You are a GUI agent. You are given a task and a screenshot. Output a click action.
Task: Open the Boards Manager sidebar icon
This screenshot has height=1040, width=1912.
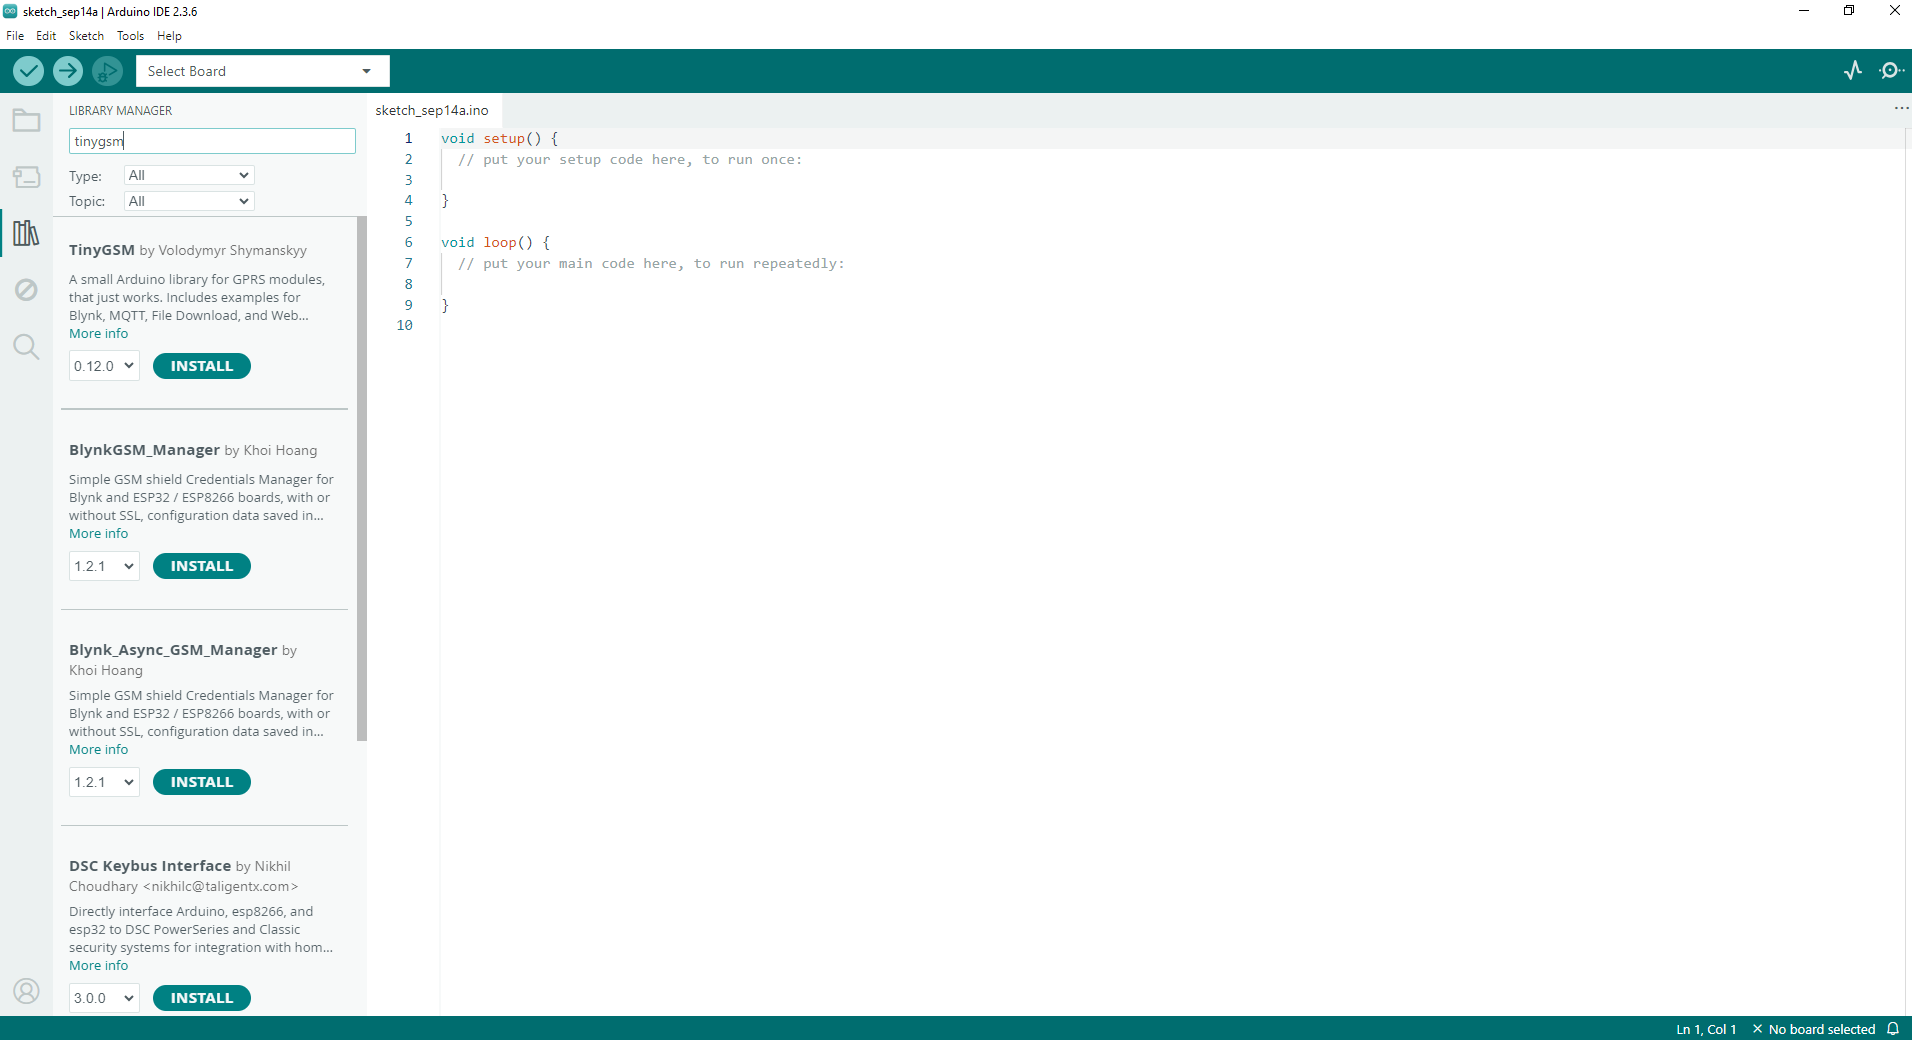[x=26, y=177]
